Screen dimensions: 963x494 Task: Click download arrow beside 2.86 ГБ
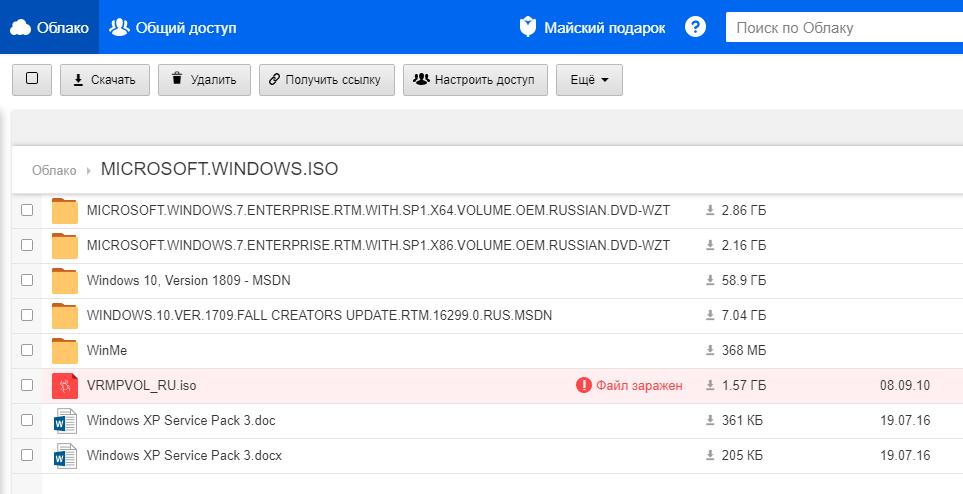click(x=710, y=211)
